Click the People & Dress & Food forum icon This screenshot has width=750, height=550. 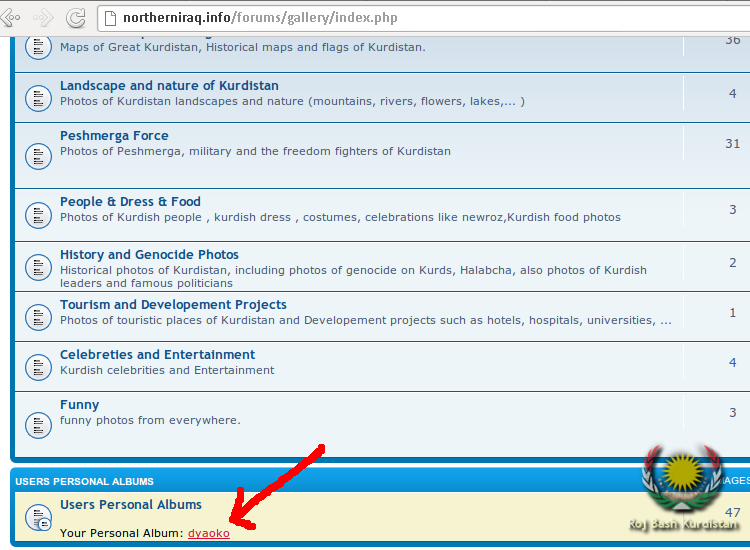point(38,215)
